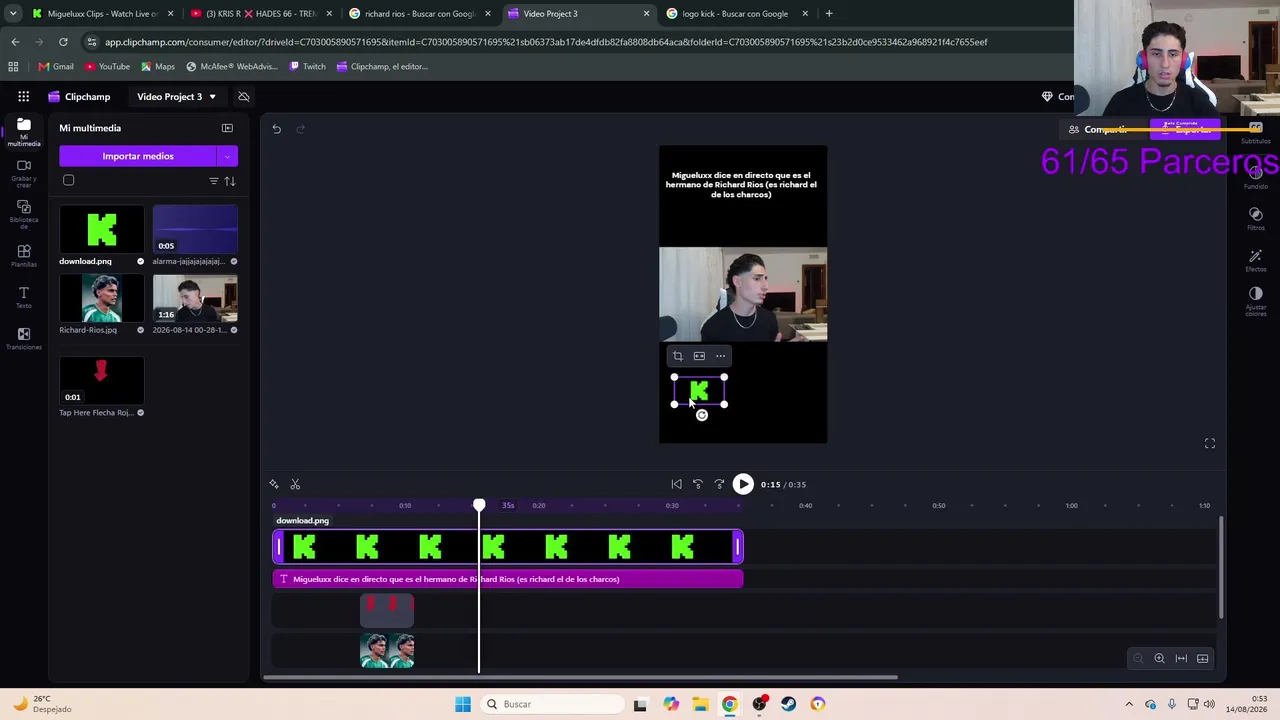1280x720 pixels.
Task: Click the Importar medios button
Action: [138, 156]
